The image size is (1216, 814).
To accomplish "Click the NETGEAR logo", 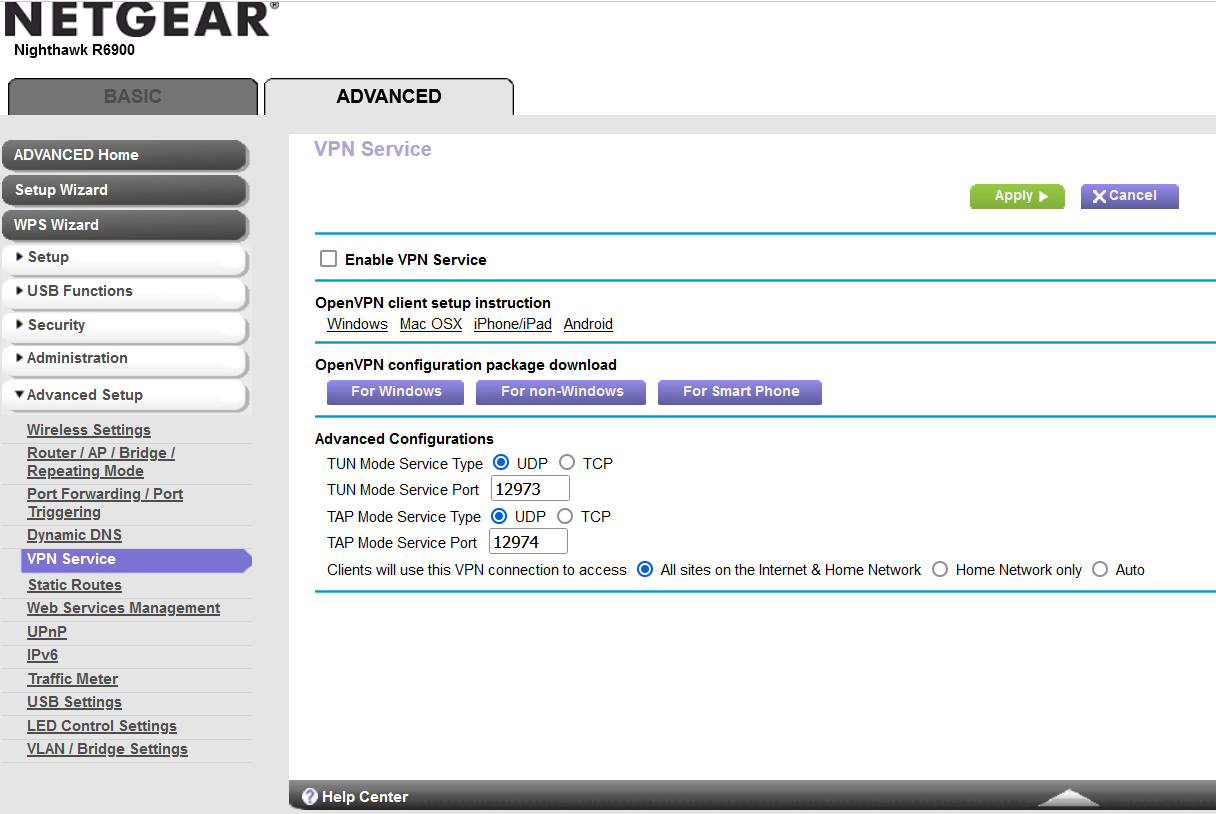I will 135,22.
